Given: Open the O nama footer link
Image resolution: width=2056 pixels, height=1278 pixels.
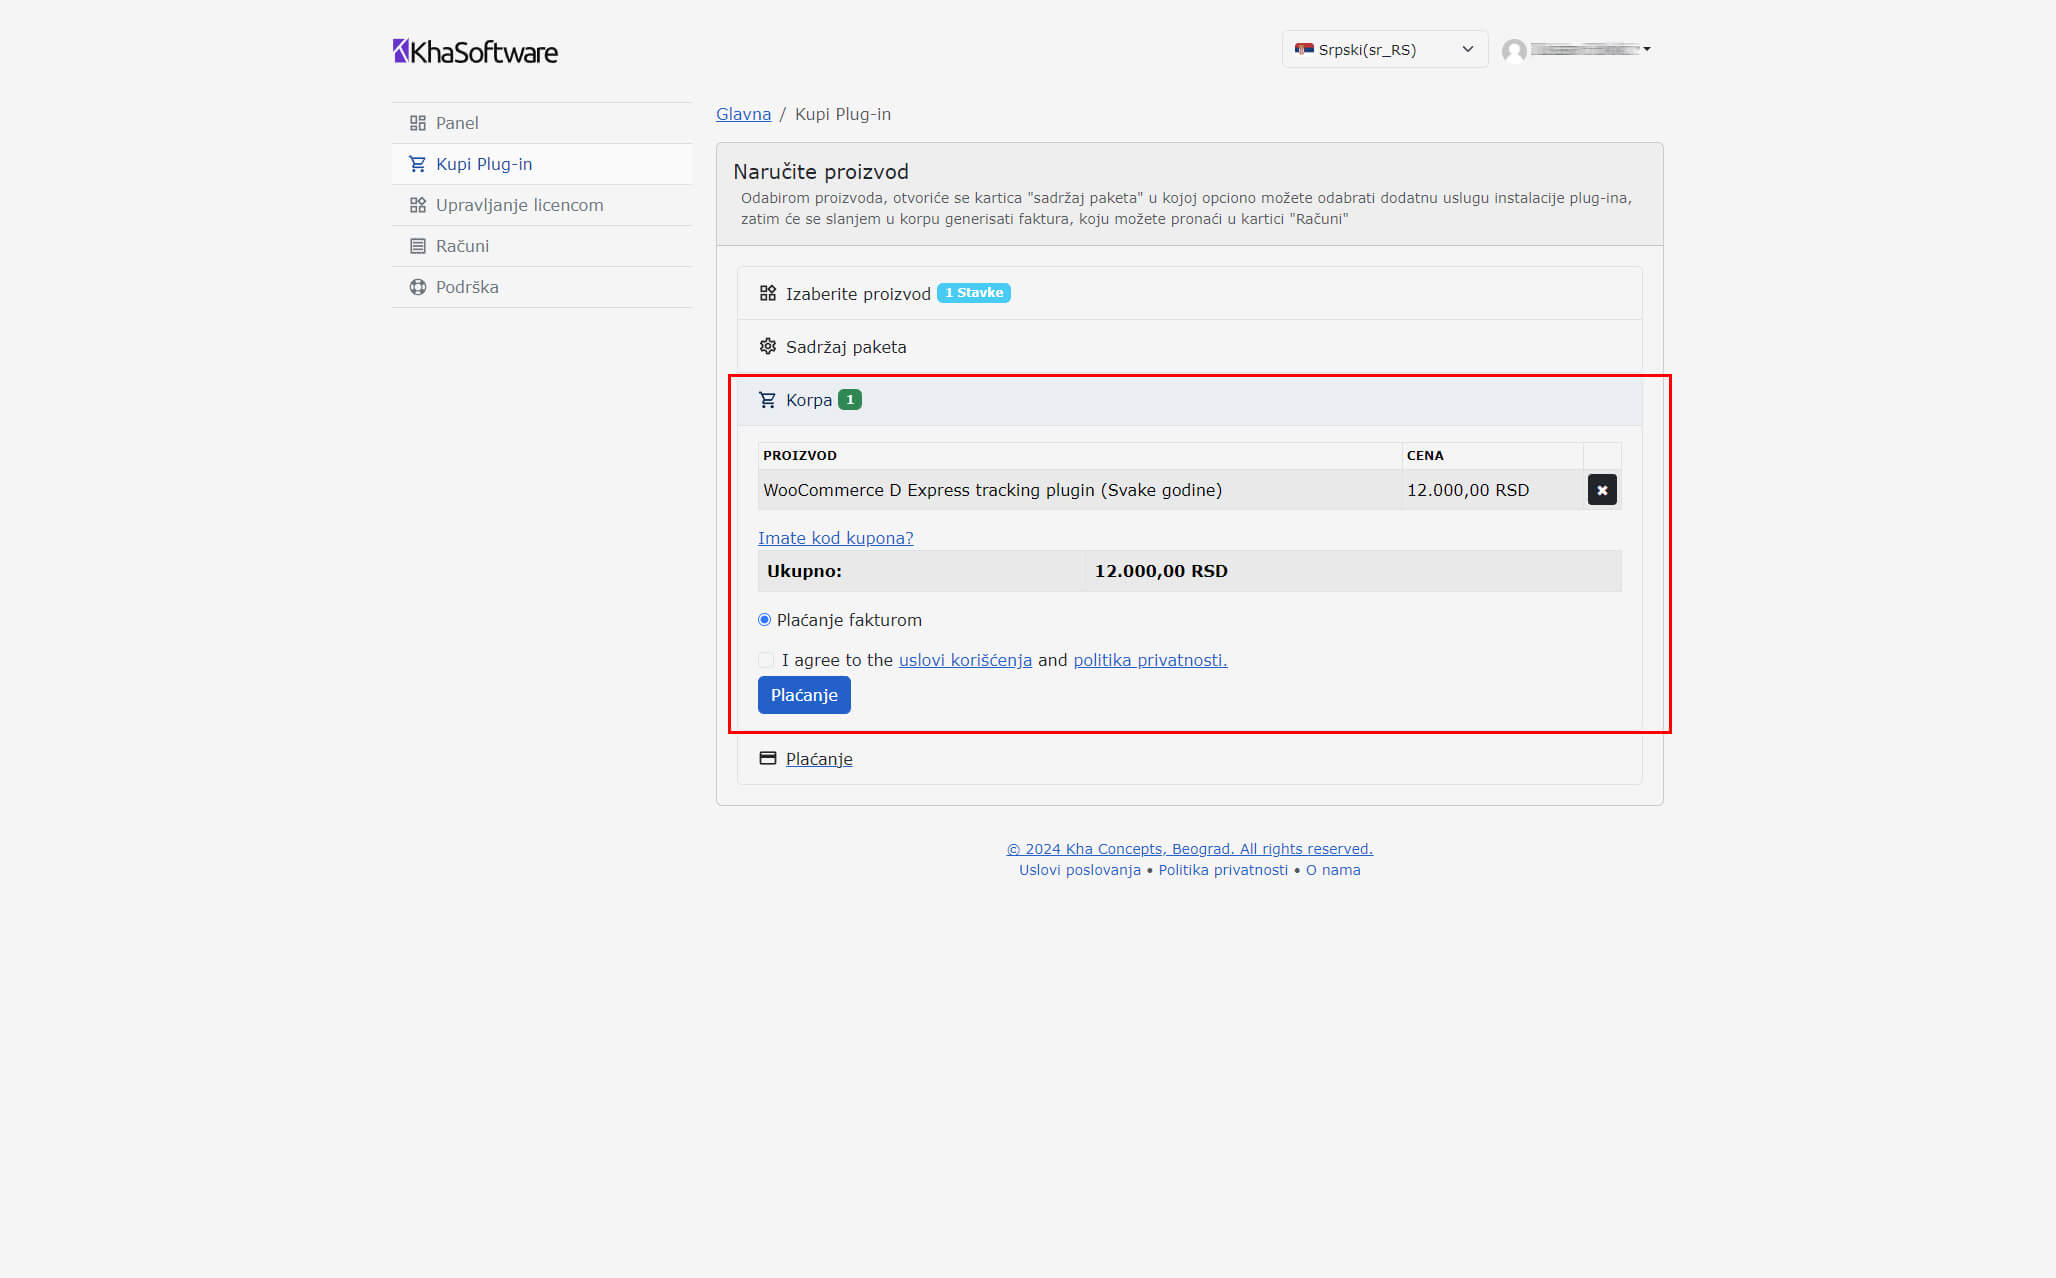Looking at the screenshot, I should click(x=1333, y=870).
